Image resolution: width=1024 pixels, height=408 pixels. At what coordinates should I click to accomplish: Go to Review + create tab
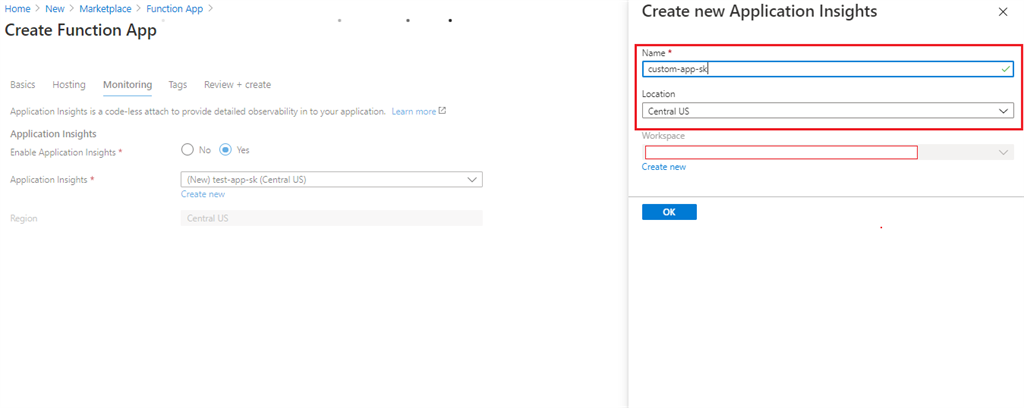click(x=238, y=85)
